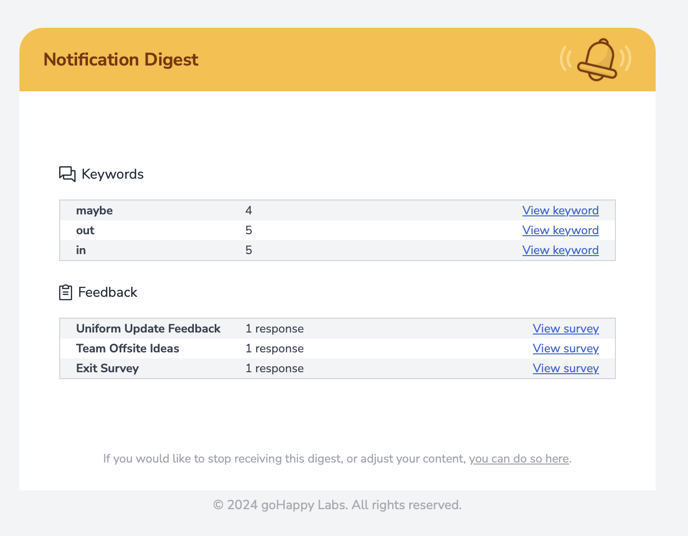This screenshot has height=536, width=688.
Task: View survey for Exit Survey
Action: click(x=566, y=368)
